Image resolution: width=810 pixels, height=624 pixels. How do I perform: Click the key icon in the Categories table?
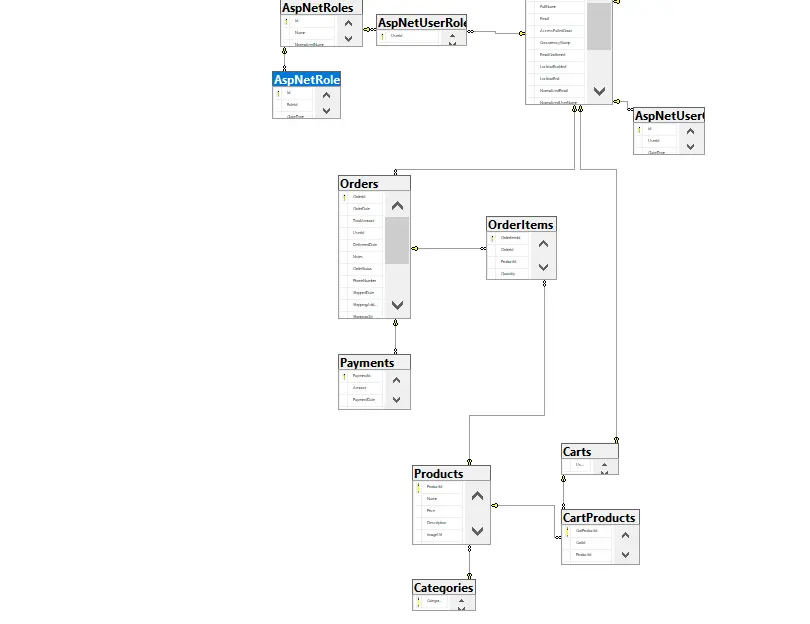coord(418,601)
